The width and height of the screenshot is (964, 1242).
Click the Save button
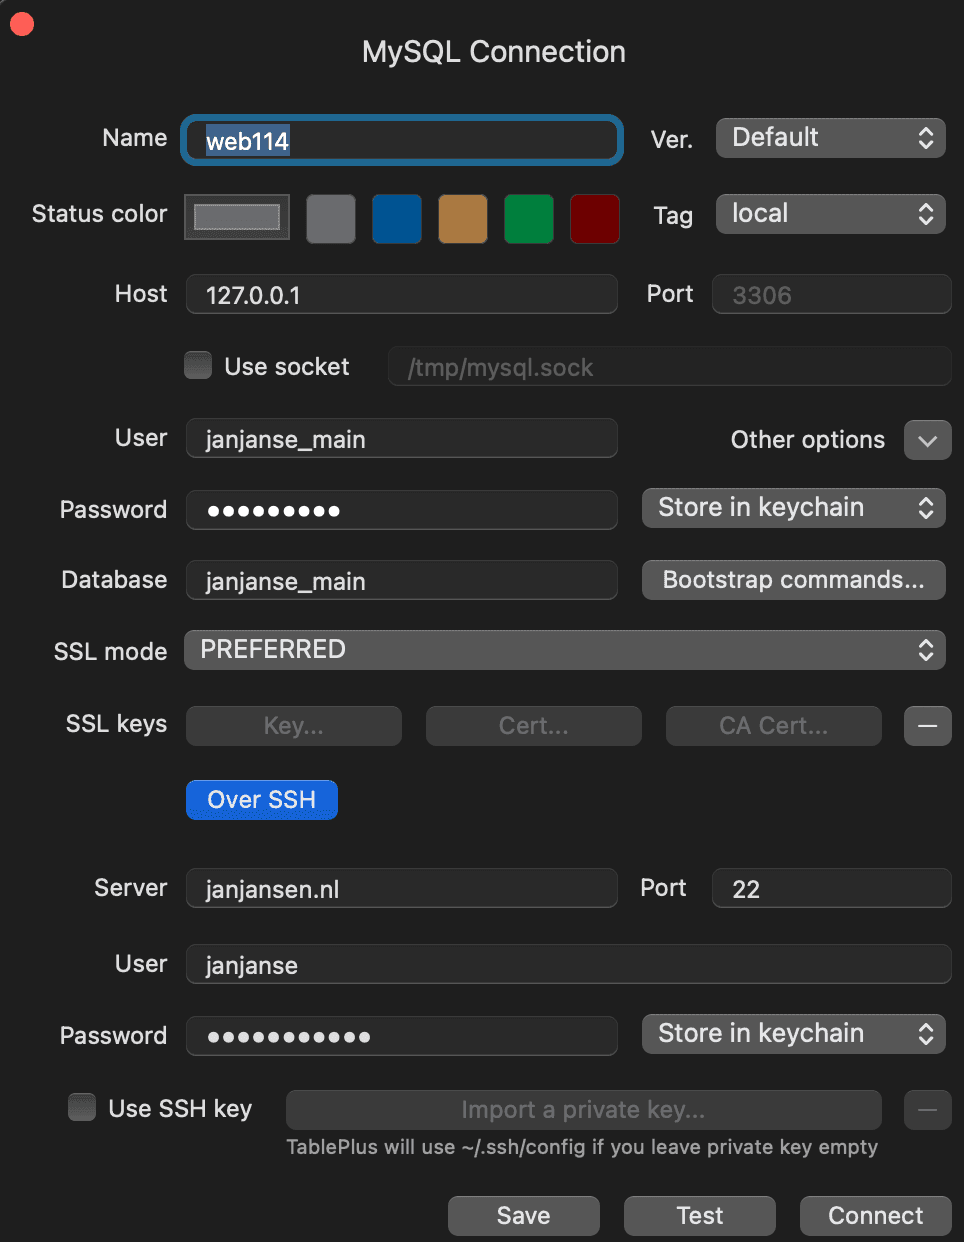tap(523, 1215)
